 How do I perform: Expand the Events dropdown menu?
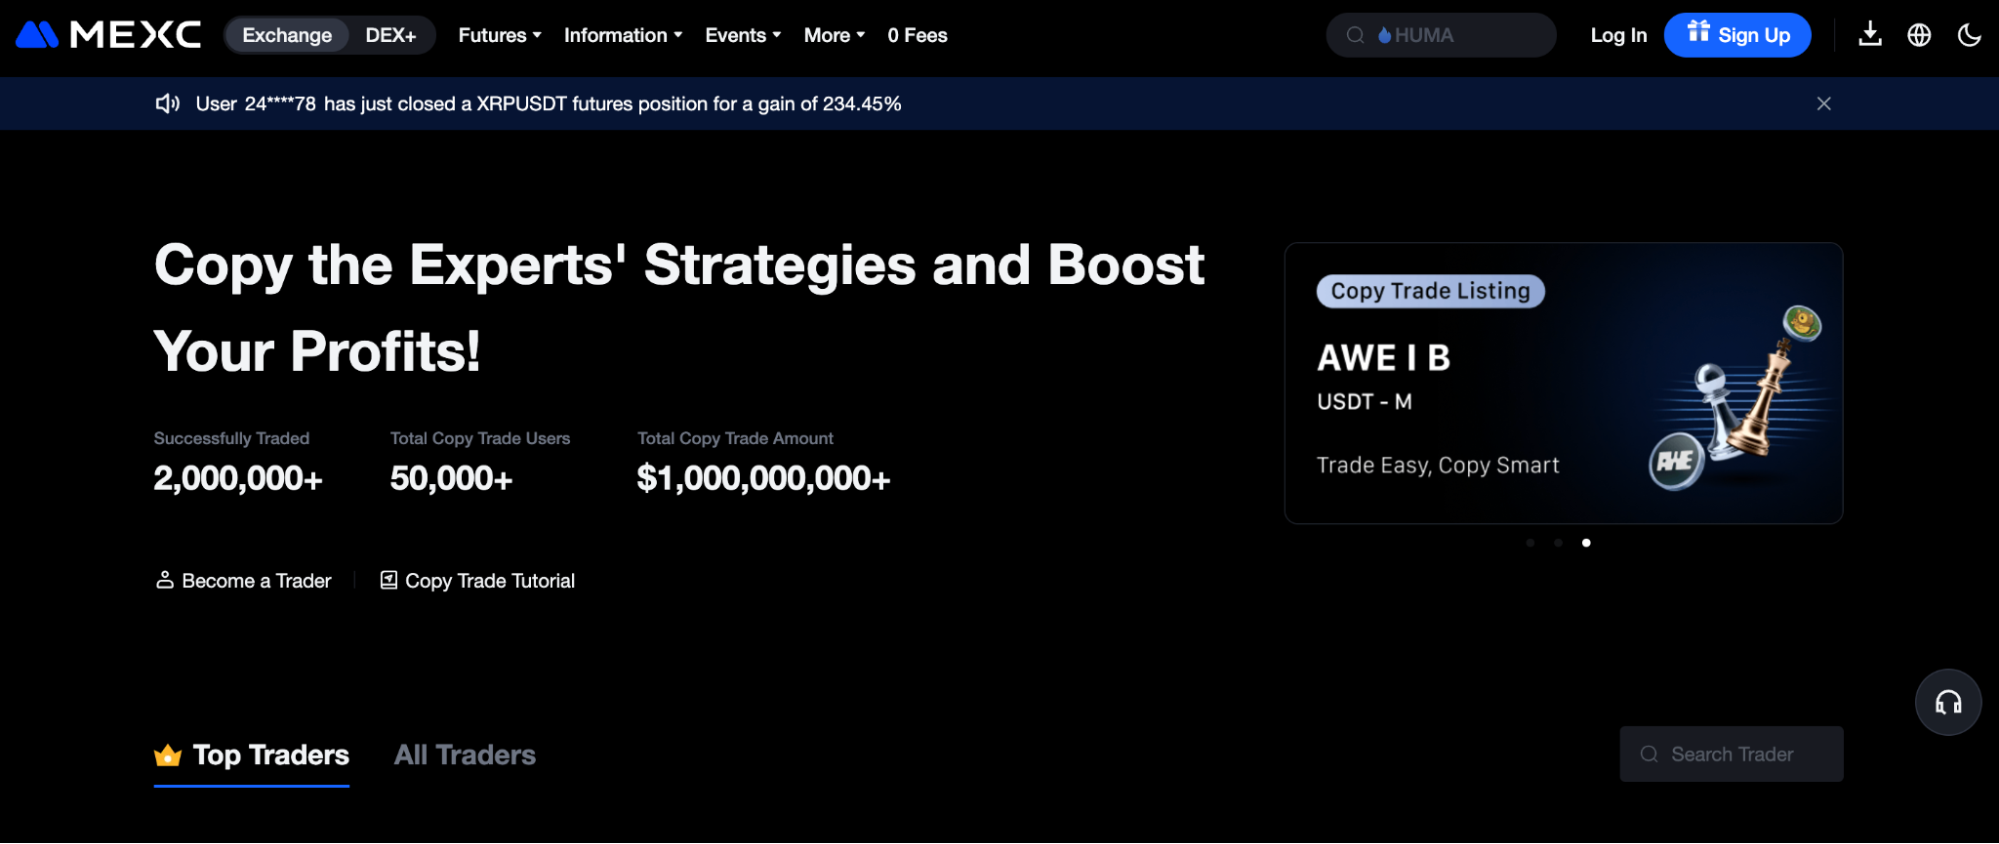tap(743, 35)
